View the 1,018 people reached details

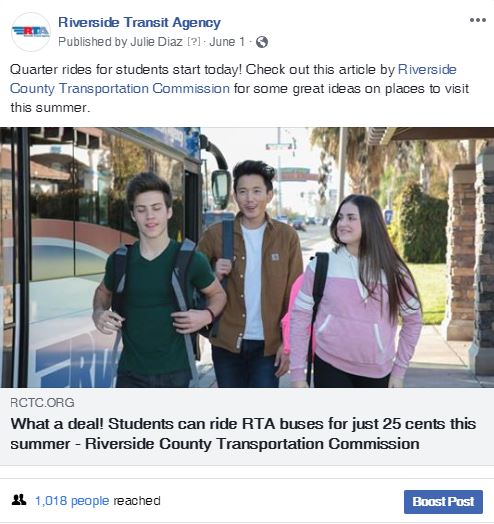pyautogui.click(x=72, y=501)
